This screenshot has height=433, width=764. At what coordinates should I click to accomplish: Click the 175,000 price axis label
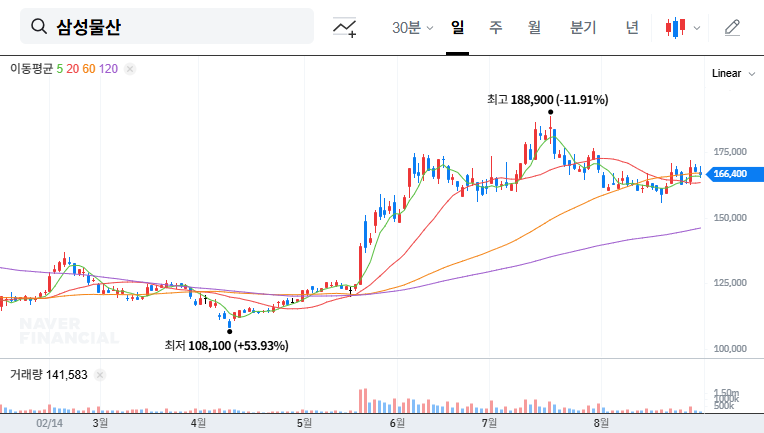[x=730, y=152]
